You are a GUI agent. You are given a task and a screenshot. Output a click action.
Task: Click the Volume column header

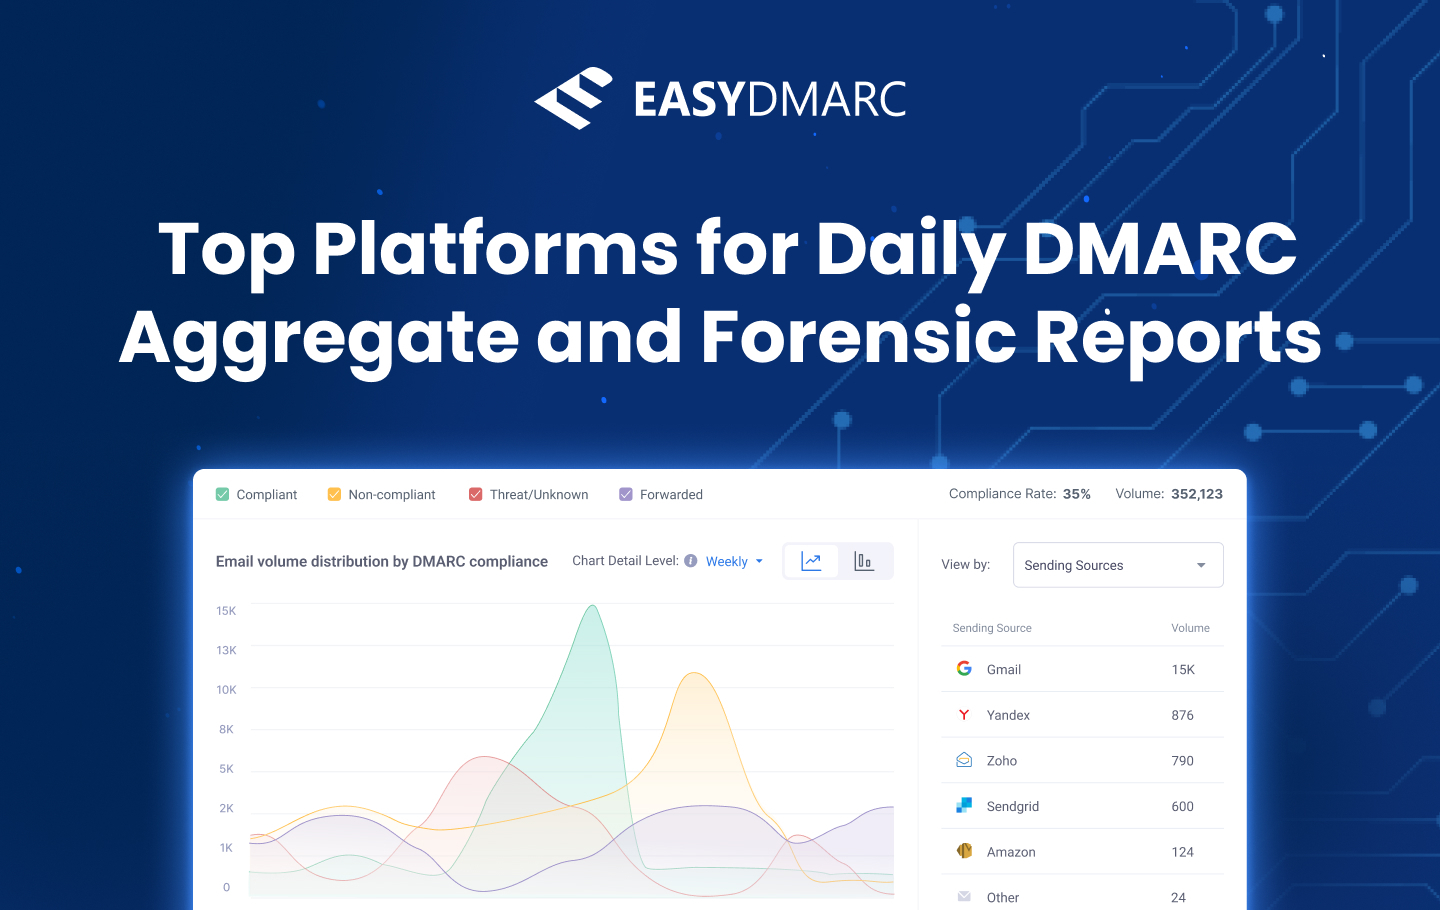pos(1190,628)
